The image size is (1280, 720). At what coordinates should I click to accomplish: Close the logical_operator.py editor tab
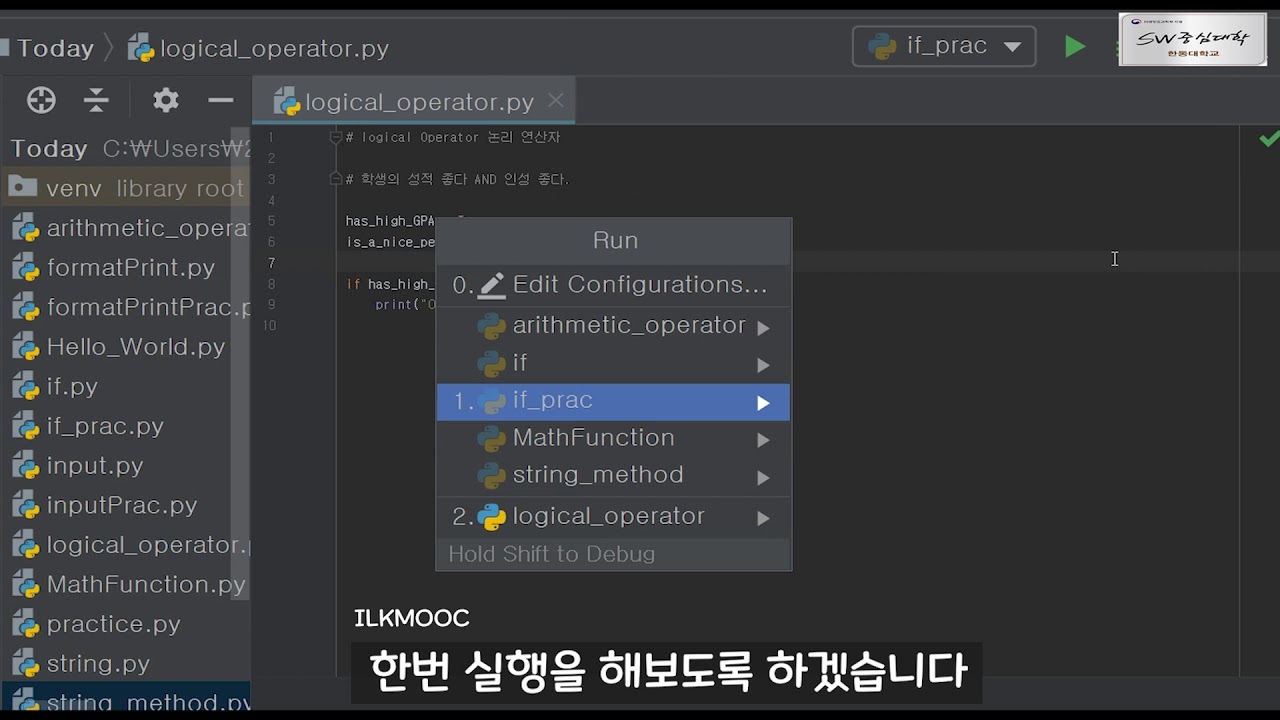[556, 101]
